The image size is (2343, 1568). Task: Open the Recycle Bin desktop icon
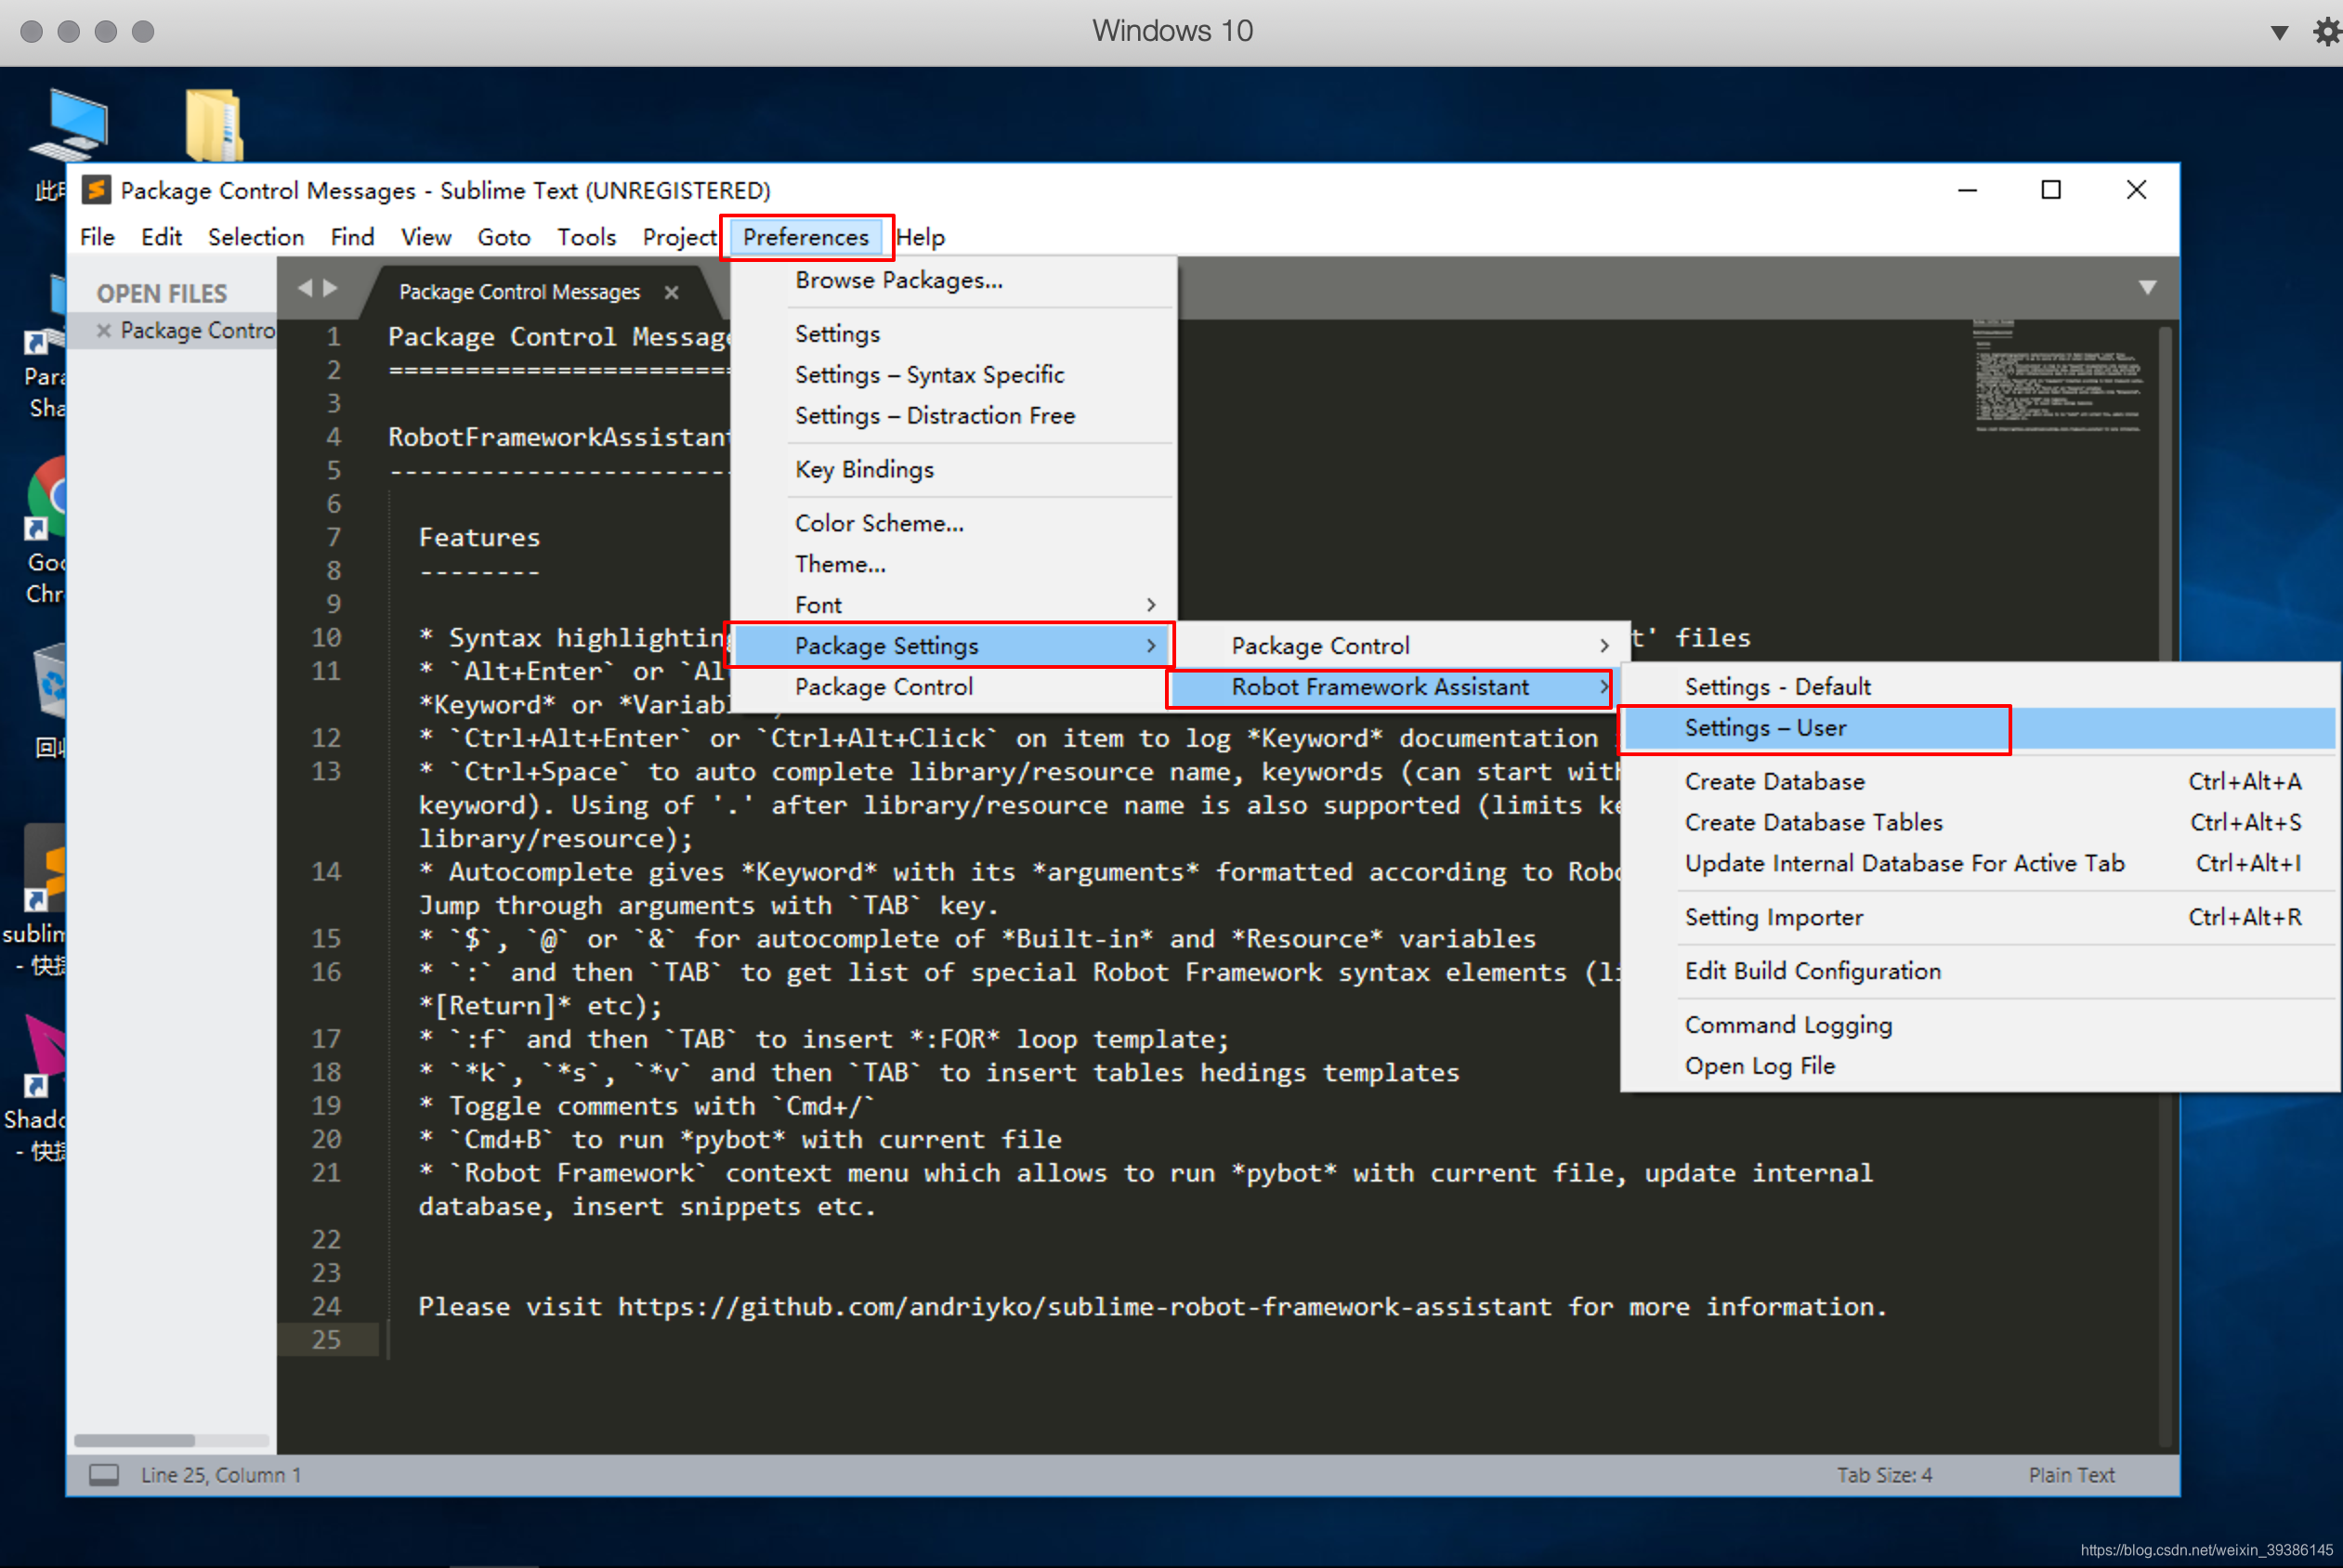point(48,700)
